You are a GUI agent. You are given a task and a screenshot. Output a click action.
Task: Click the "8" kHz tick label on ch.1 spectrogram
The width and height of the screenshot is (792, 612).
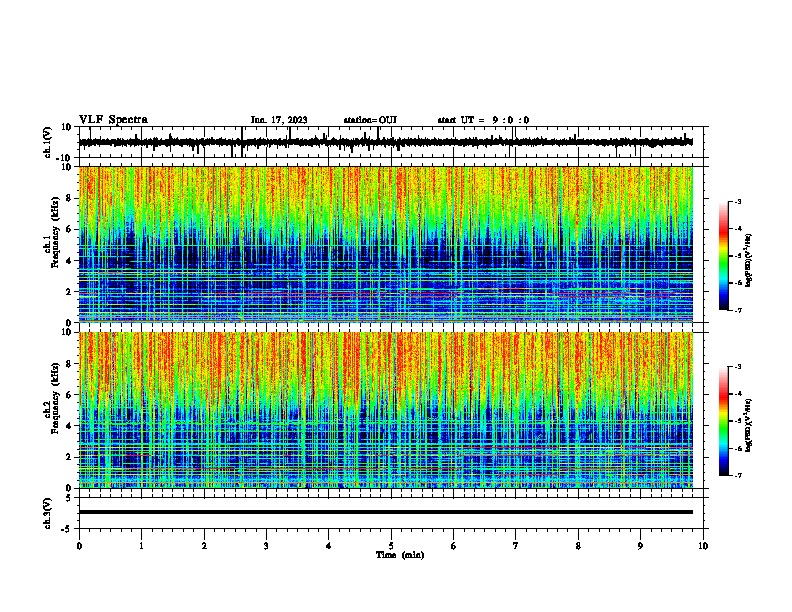(69, 198)
